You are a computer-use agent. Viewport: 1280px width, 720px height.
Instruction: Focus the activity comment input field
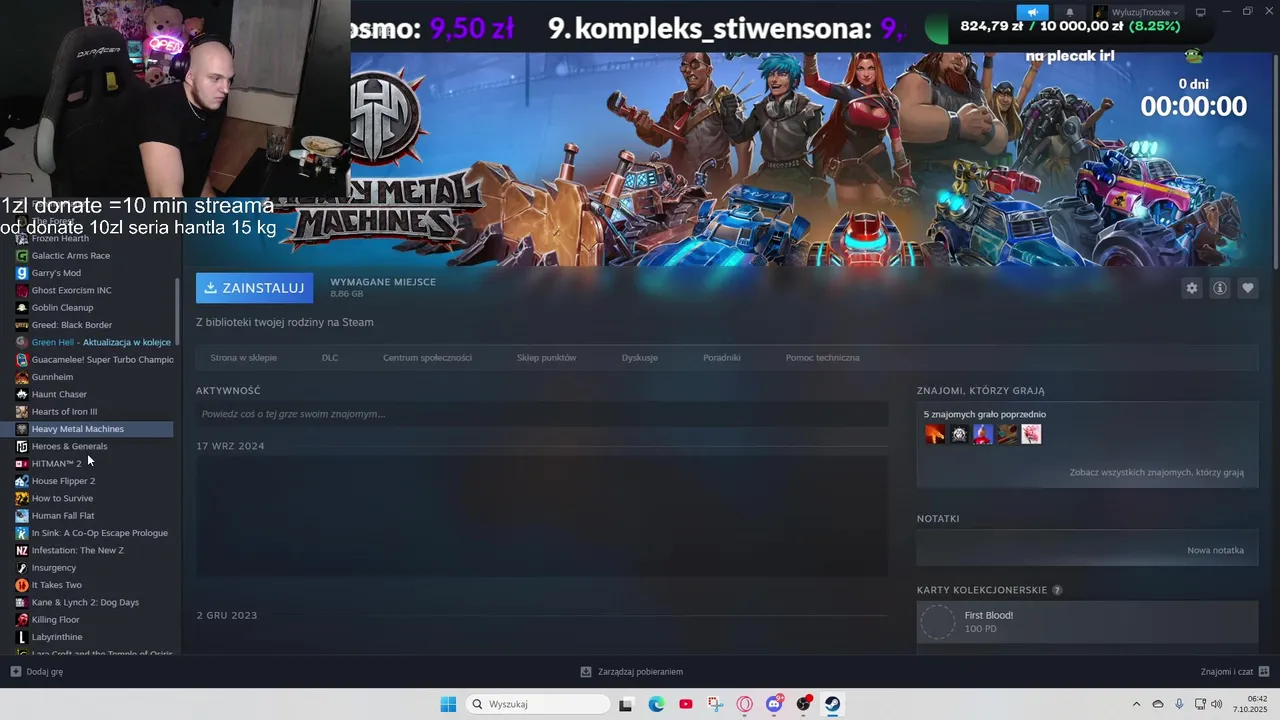pos(542,414)
